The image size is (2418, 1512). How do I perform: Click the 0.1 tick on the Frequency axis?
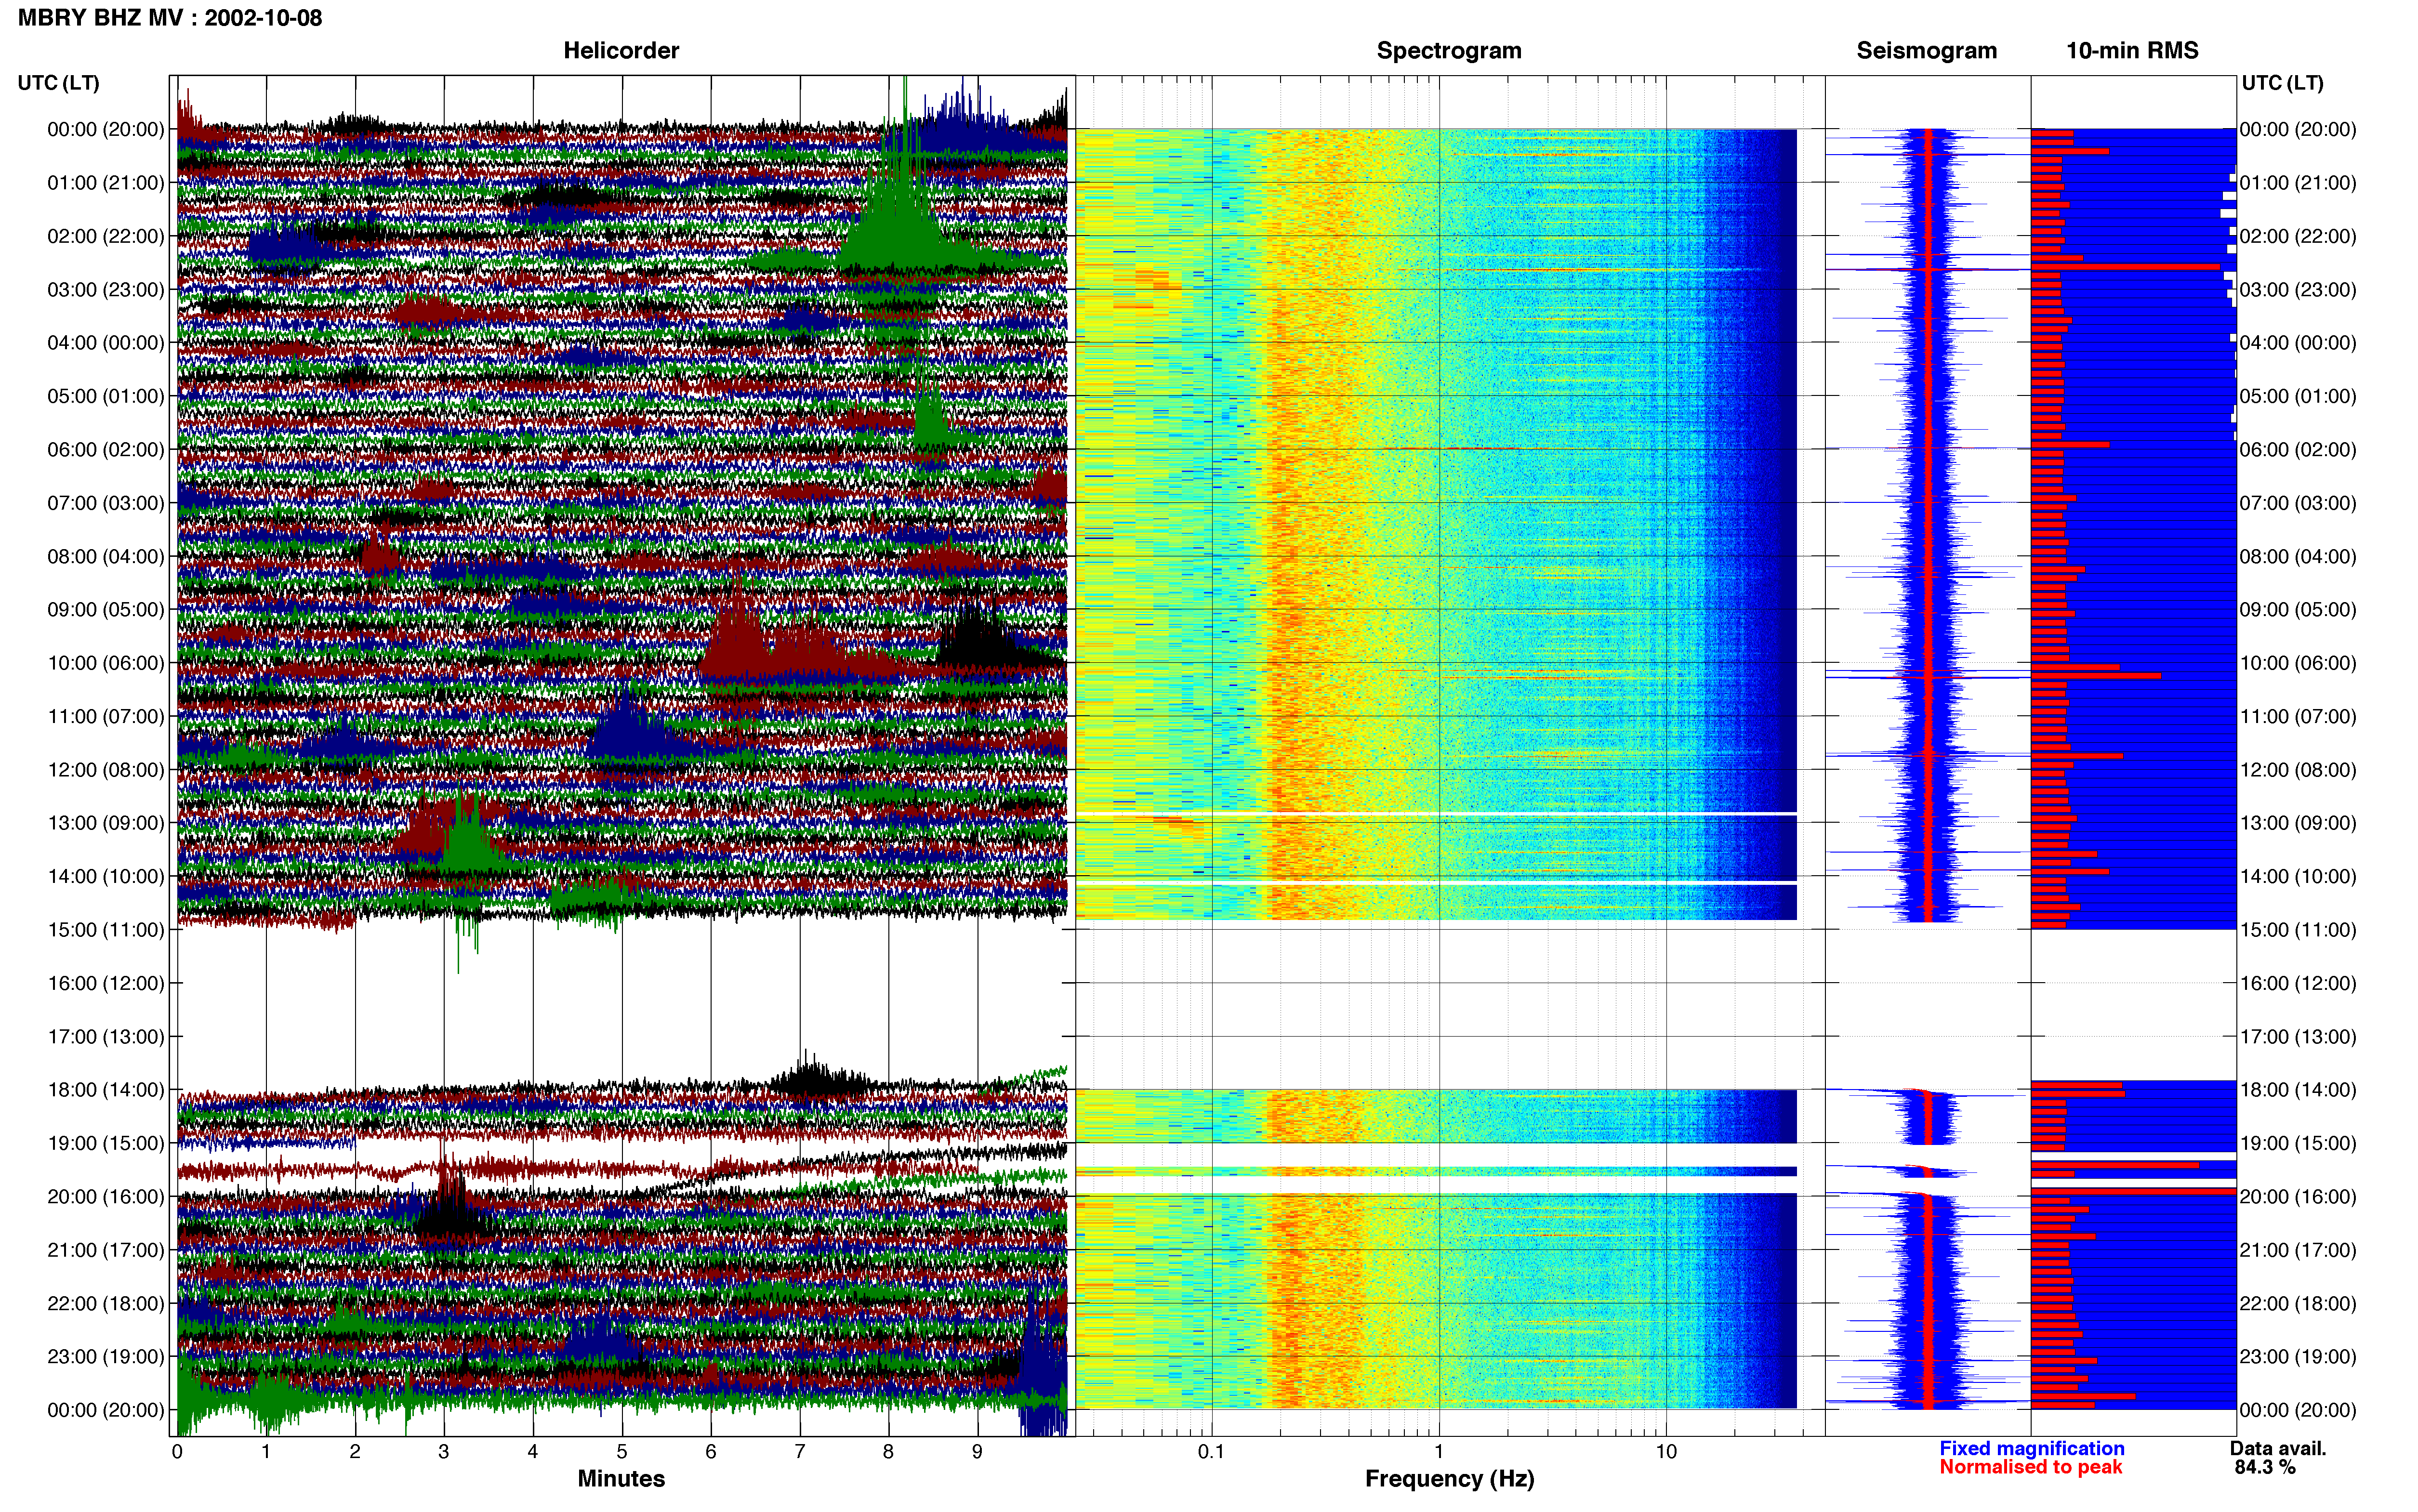[x=1211, y=1452]
